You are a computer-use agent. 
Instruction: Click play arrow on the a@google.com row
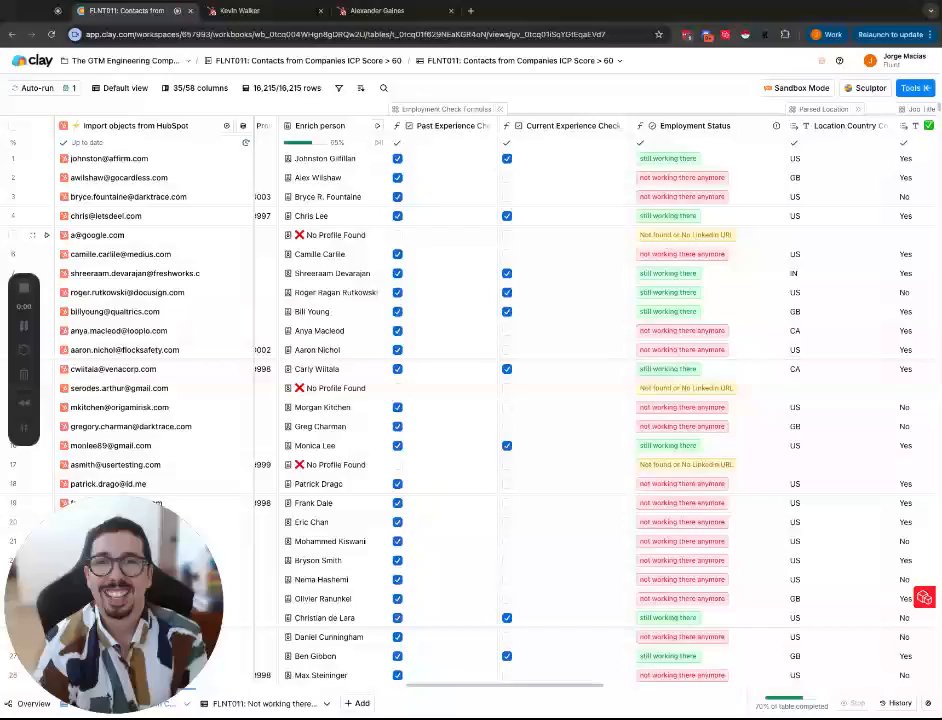point(47,235)
